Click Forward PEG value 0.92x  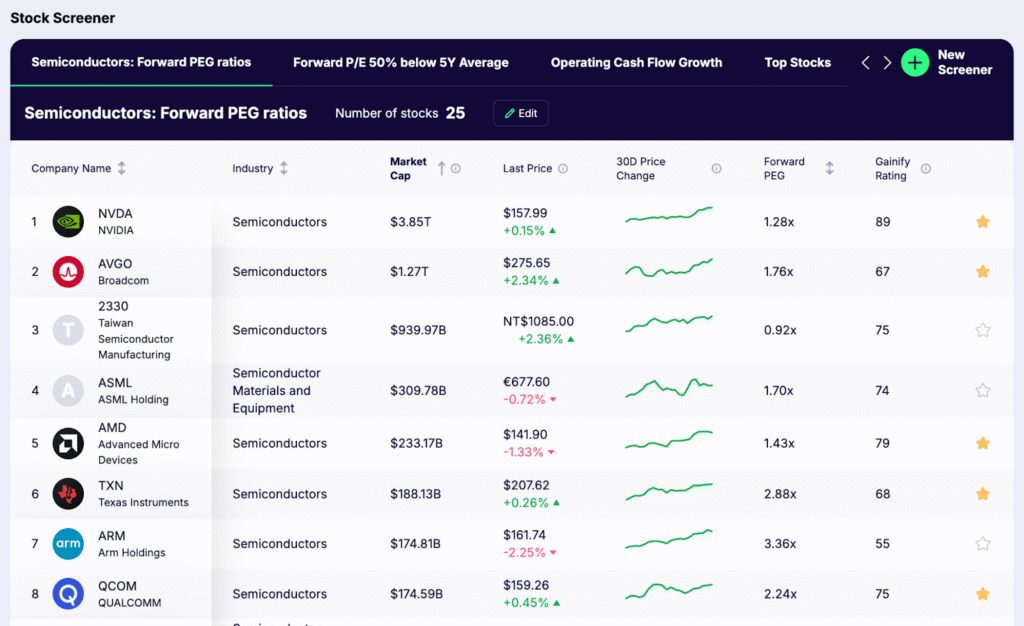[780, 330]
